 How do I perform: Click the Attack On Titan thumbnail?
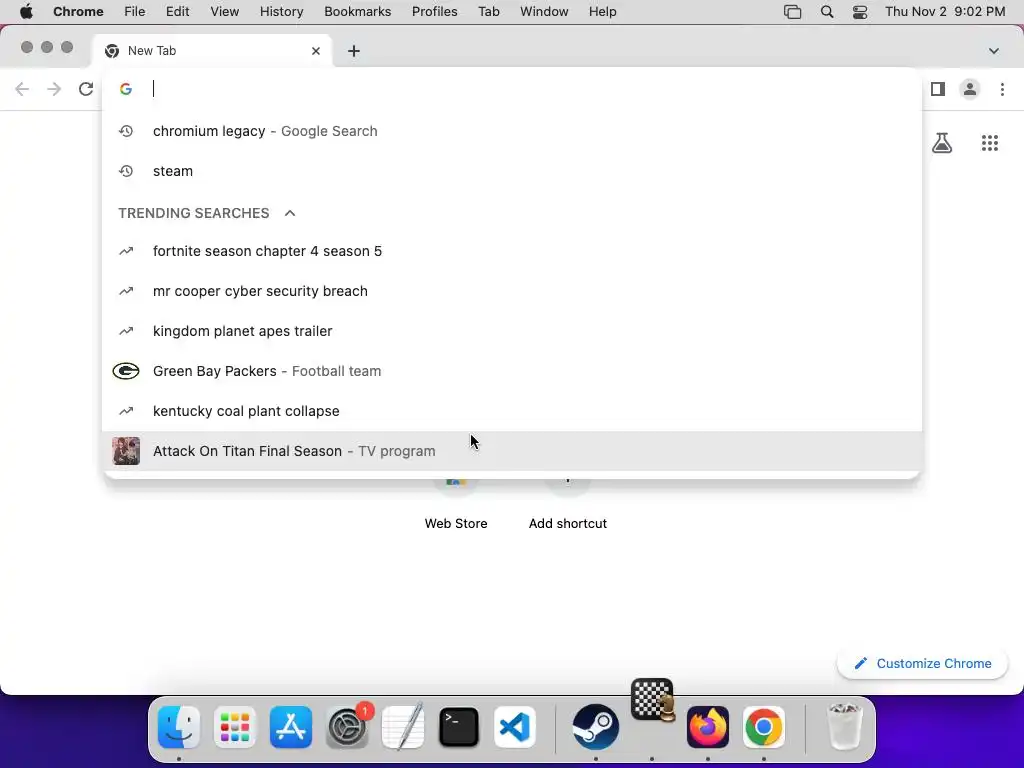(126, 451)
